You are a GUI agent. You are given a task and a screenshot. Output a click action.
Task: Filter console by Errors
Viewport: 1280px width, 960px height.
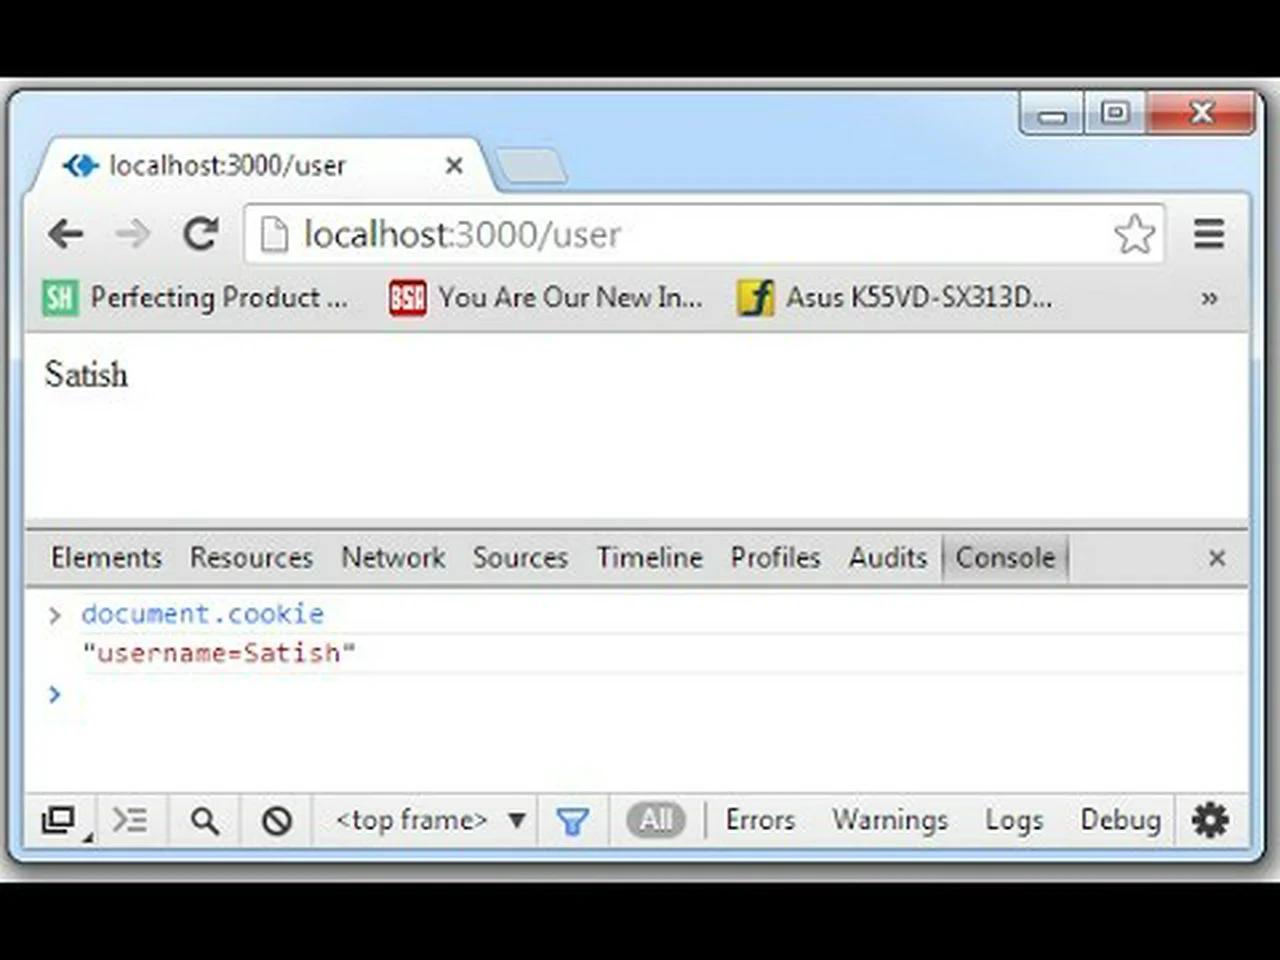(760, 820)
